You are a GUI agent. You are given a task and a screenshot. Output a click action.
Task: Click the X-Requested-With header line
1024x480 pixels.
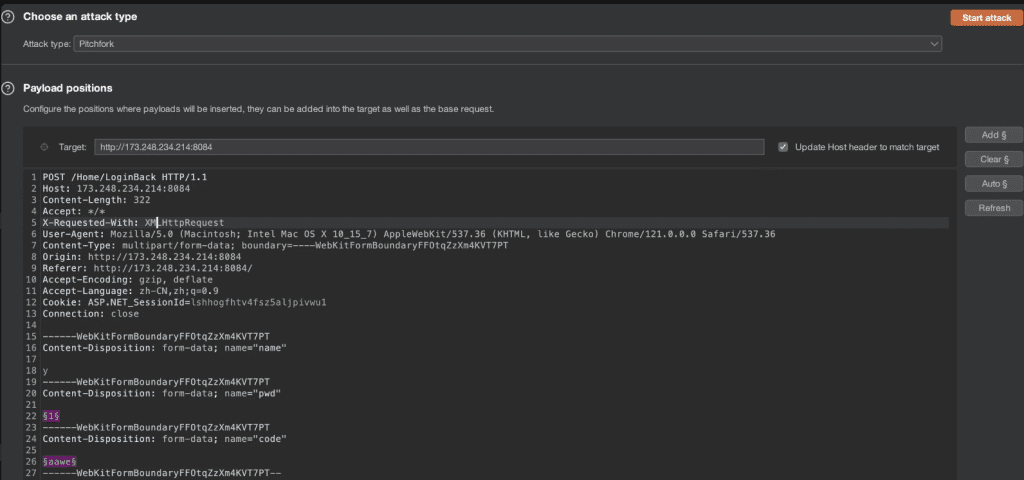point(133,223)
